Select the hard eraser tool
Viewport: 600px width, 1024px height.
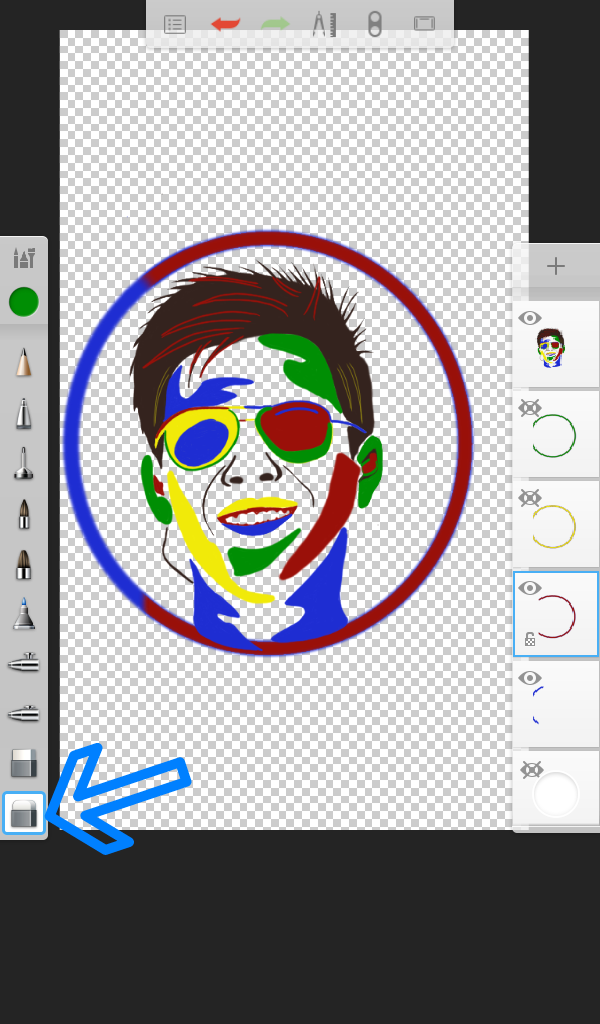pos(24,763)
